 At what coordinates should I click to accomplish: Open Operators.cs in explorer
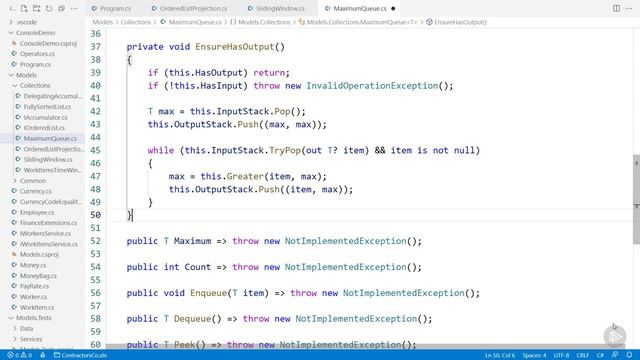(x=37, y=54)
